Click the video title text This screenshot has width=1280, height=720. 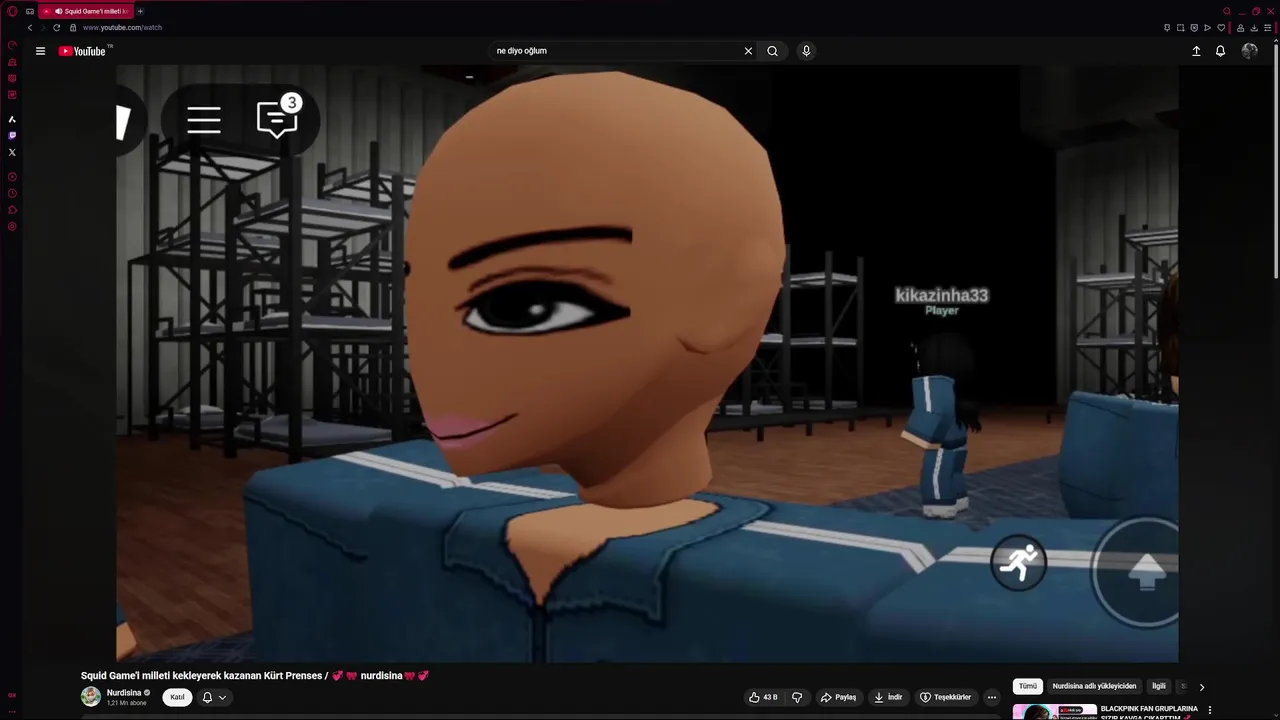point(255,676)
